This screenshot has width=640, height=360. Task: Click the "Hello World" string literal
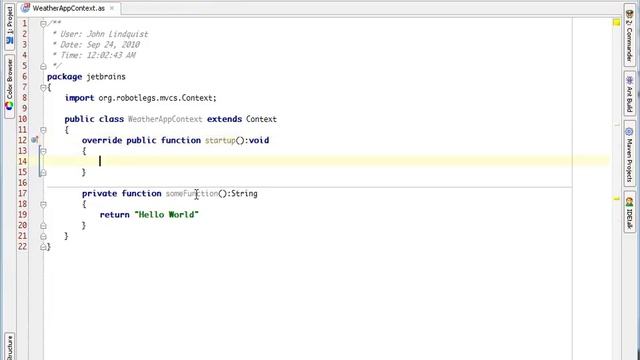167,215
